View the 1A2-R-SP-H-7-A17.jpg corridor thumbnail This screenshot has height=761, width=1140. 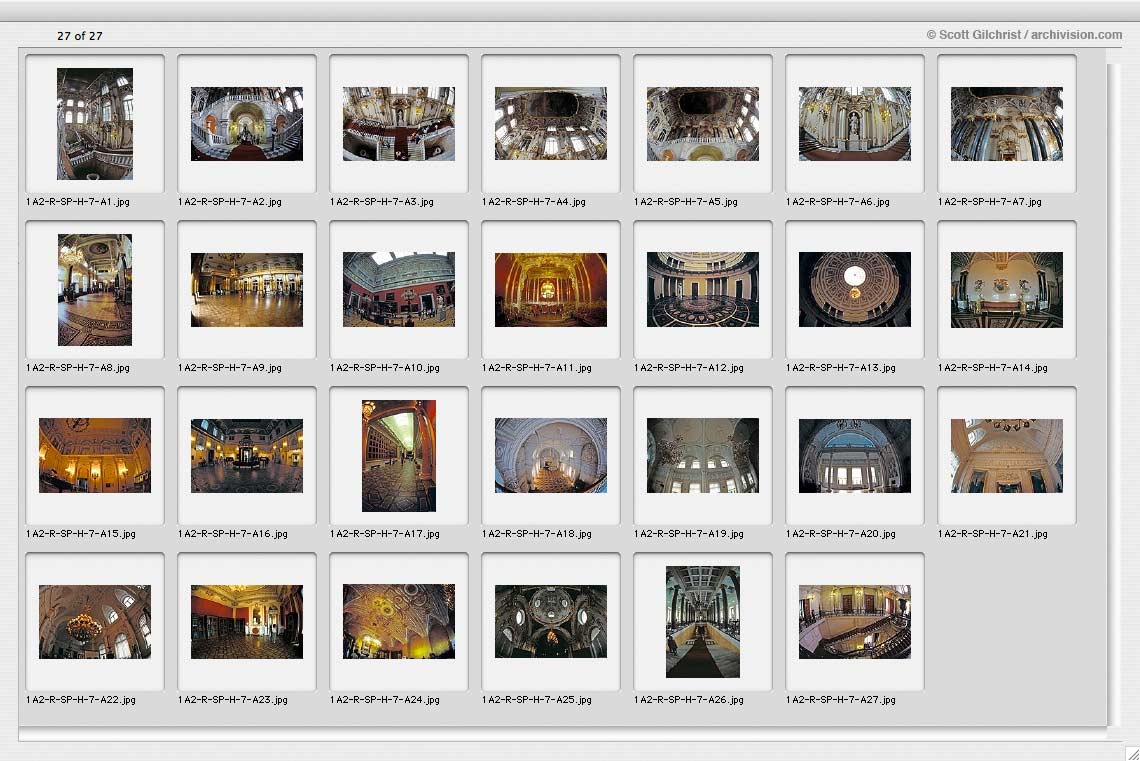(x=398, y=456)
